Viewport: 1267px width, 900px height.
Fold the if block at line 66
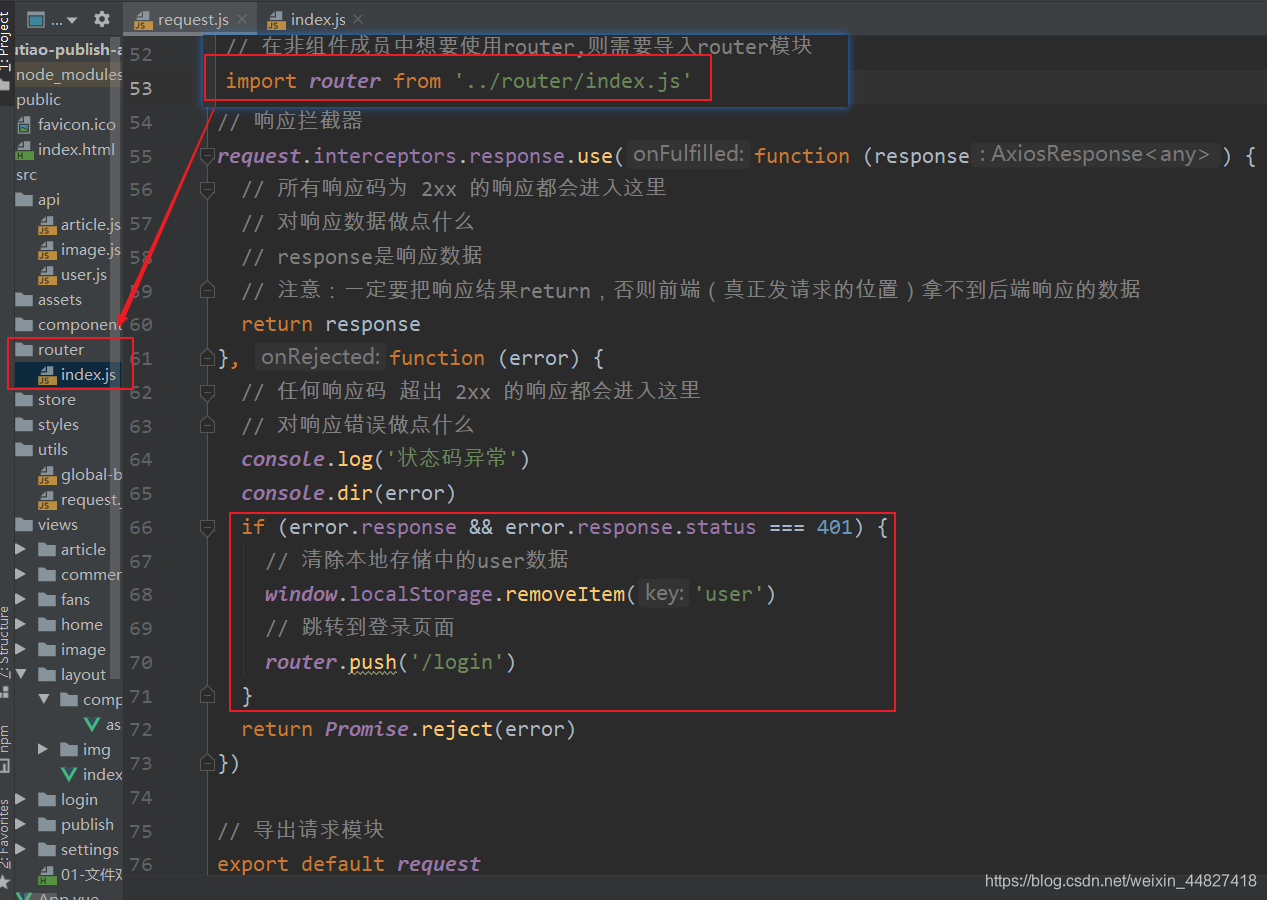(207, 526)
